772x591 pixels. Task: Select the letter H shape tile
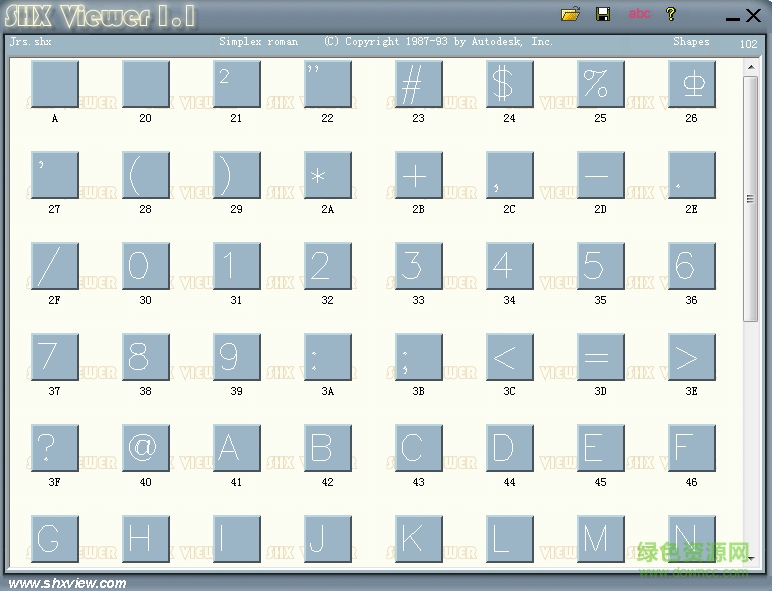point(146,539)
